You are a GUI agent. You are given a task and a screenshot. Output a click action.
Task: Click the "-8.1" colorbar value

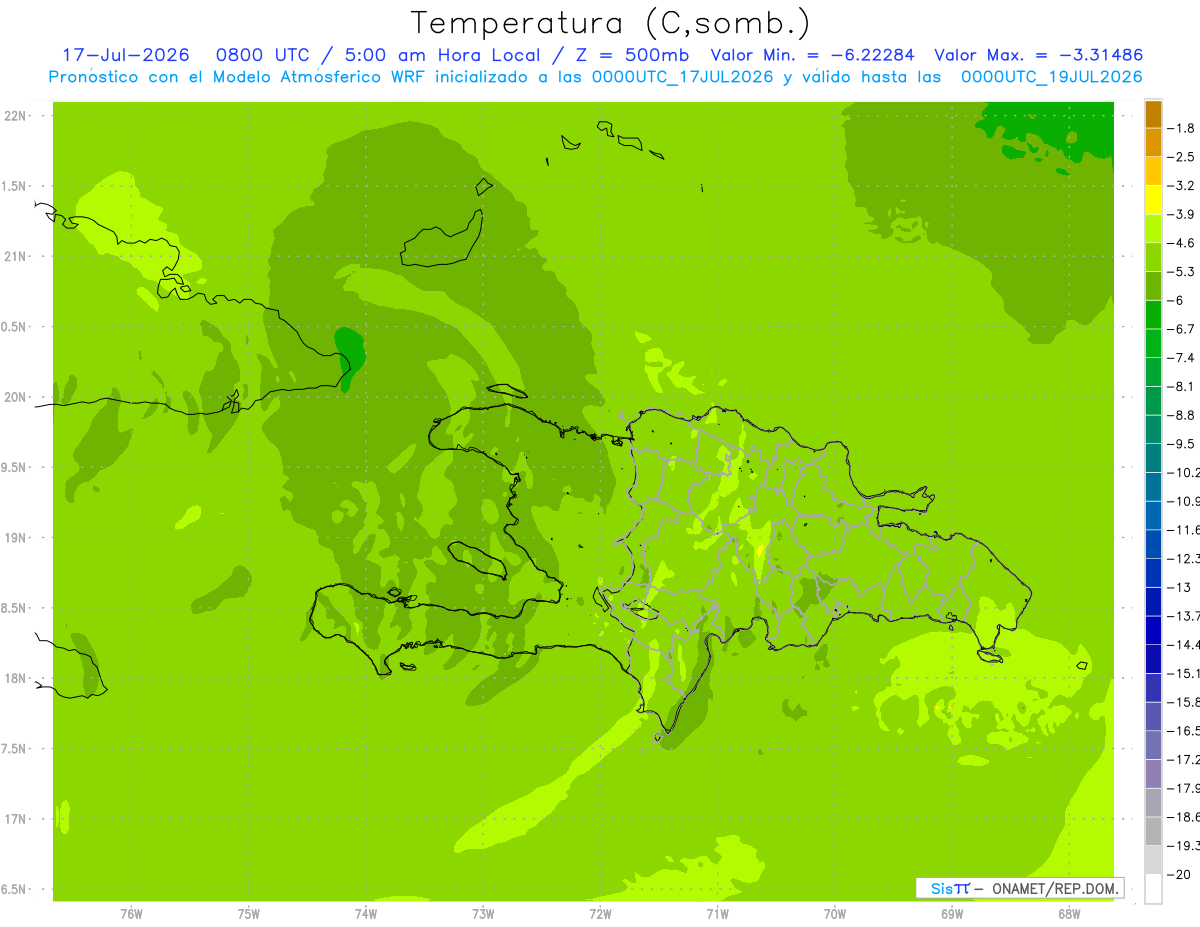coord(1181,386)
